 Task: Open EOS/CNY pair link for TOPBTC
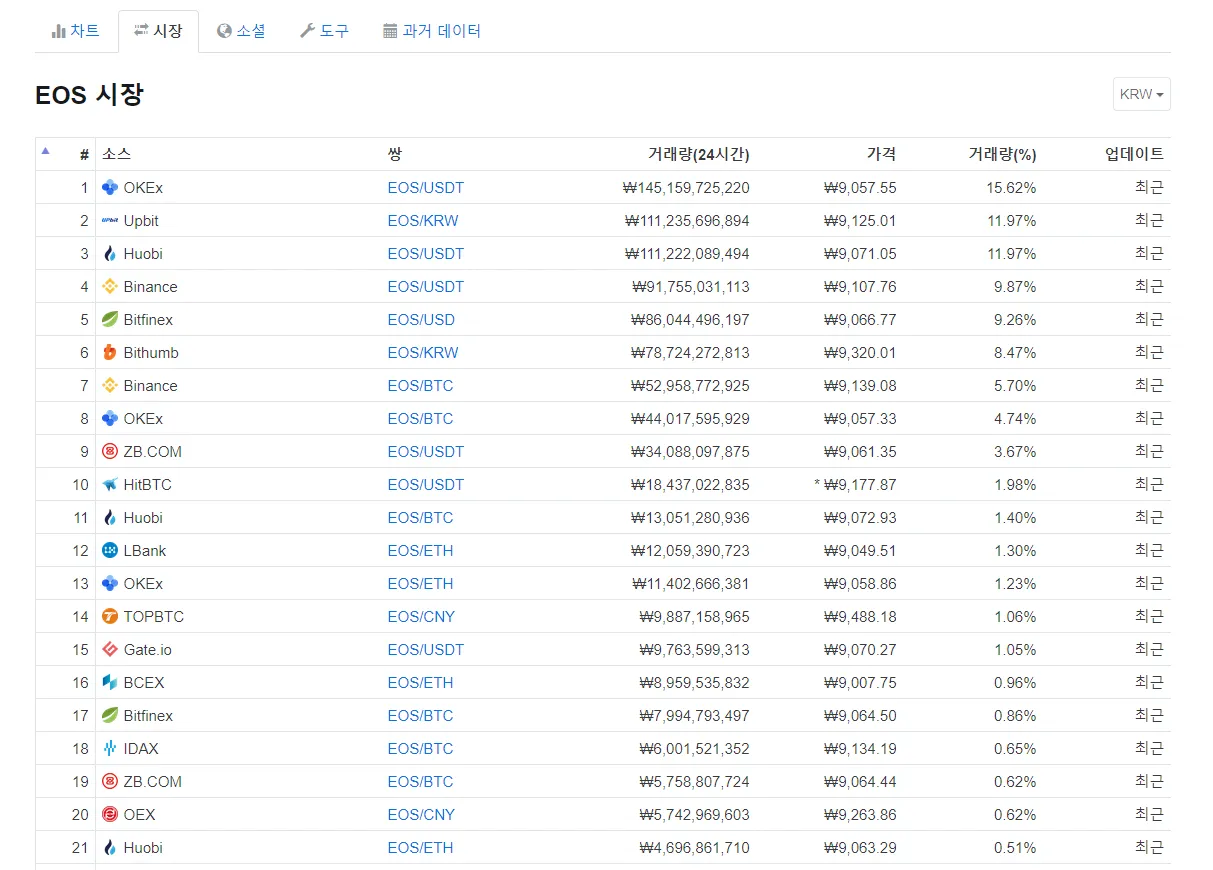pos(421,616)
